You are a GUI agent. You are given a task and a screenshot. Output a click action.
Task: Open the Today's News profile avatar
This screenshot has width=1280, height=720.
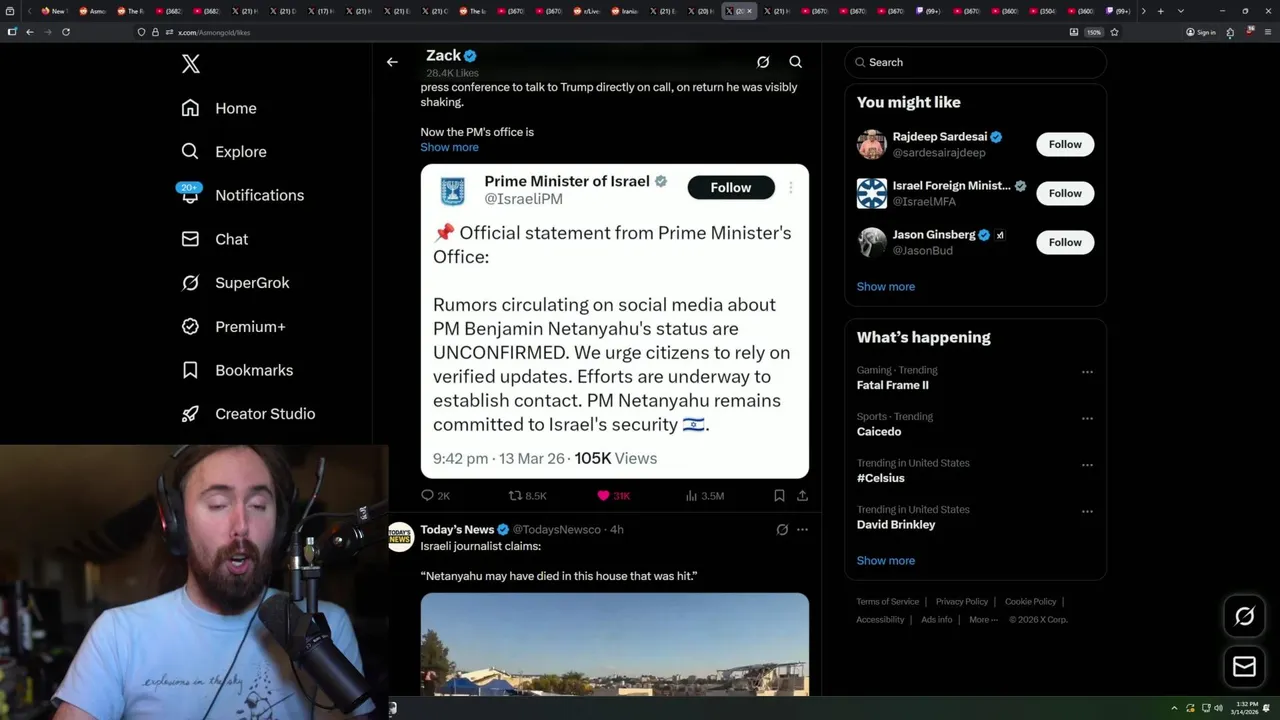(x=400, y=537)
